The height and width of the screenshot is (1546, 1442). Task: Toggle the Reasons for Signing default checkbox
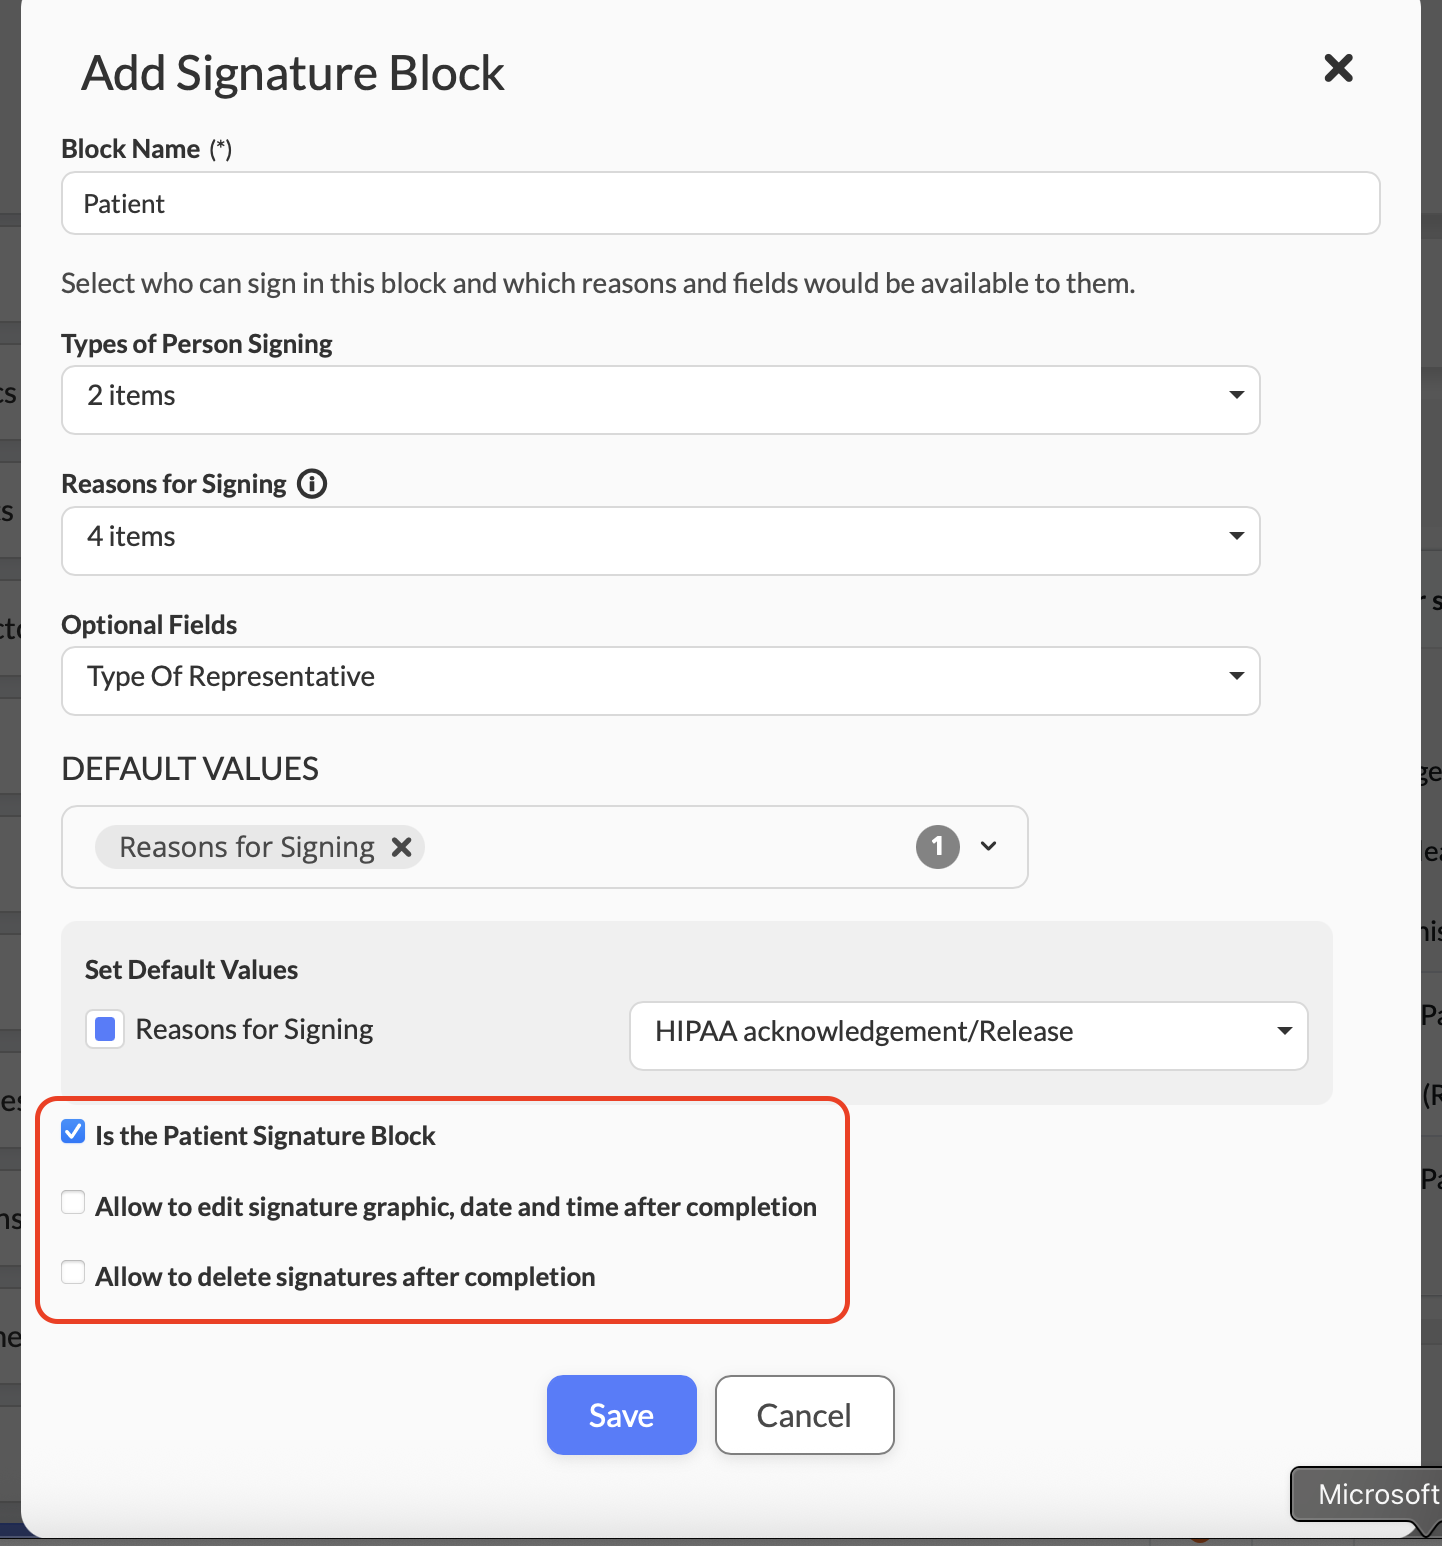(105, 1029)
